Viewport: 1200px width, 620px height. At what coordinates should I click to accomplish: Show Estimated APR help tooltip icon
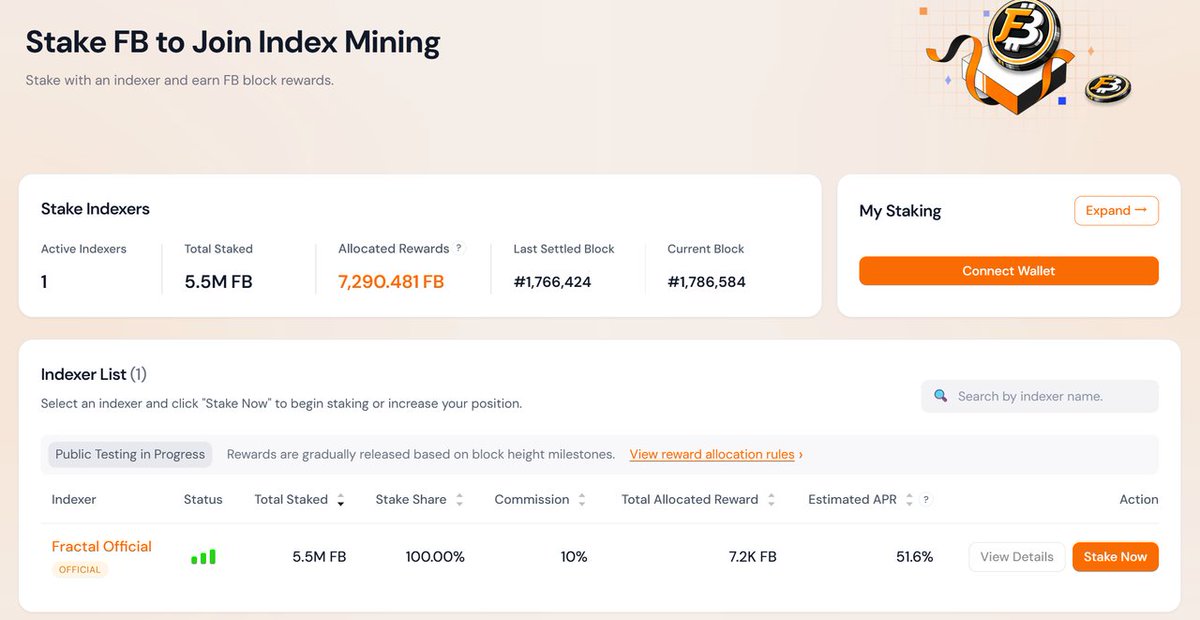pos(926,499)
